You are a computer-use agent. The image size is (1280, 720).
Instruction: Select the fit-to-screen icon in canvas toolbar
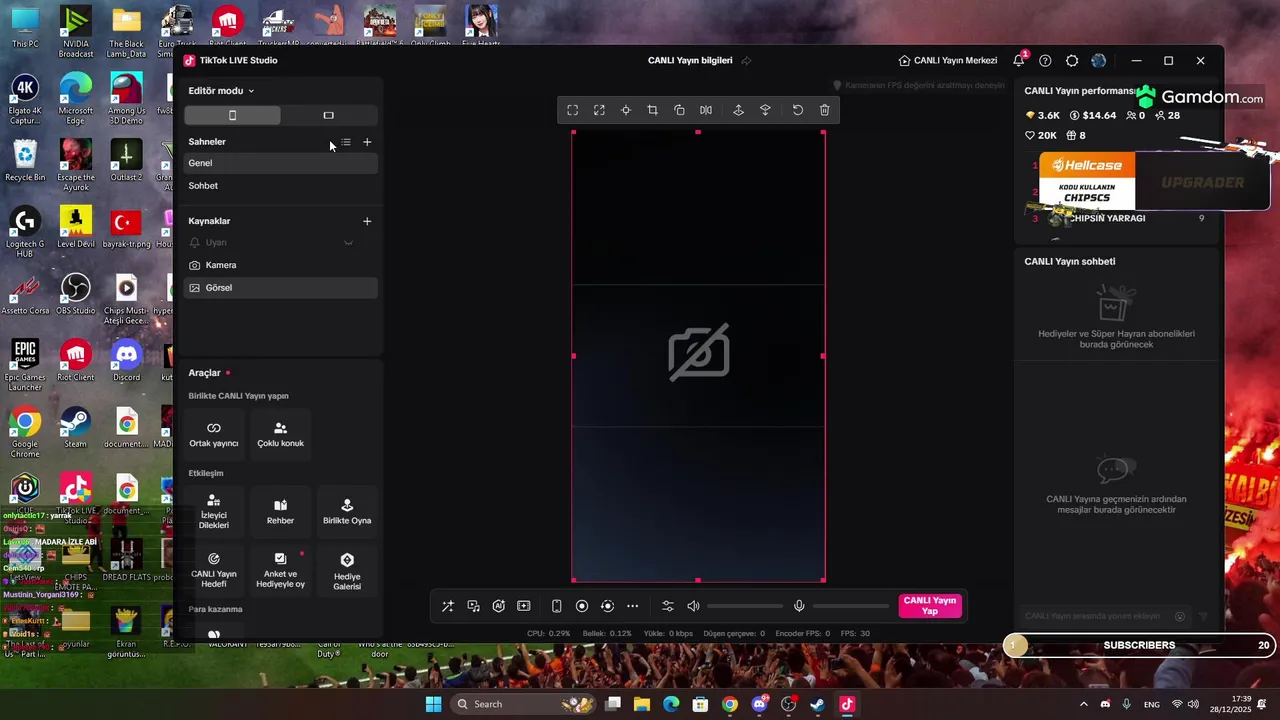[x=572, y=110]
